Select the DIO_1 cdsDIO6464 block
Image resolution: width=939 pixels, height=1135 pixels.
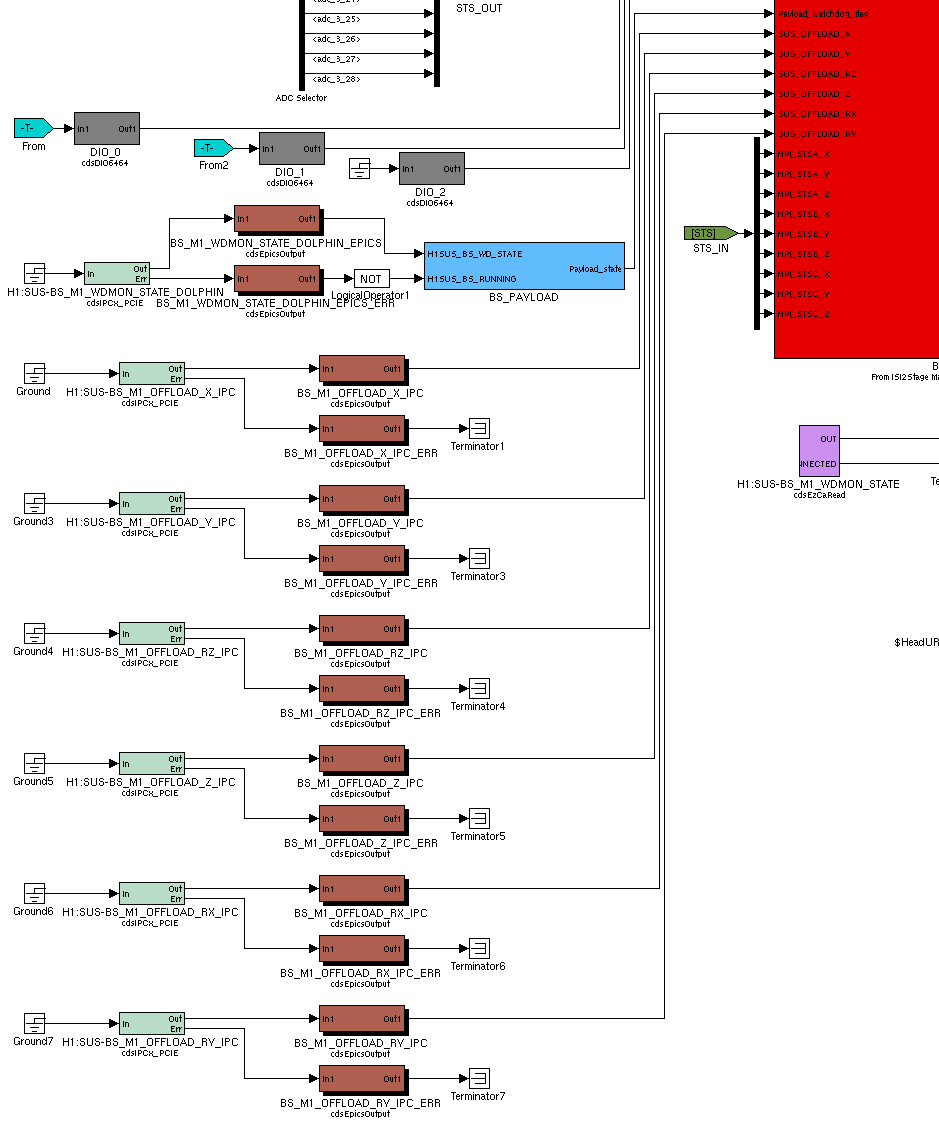tap(292, 148)
